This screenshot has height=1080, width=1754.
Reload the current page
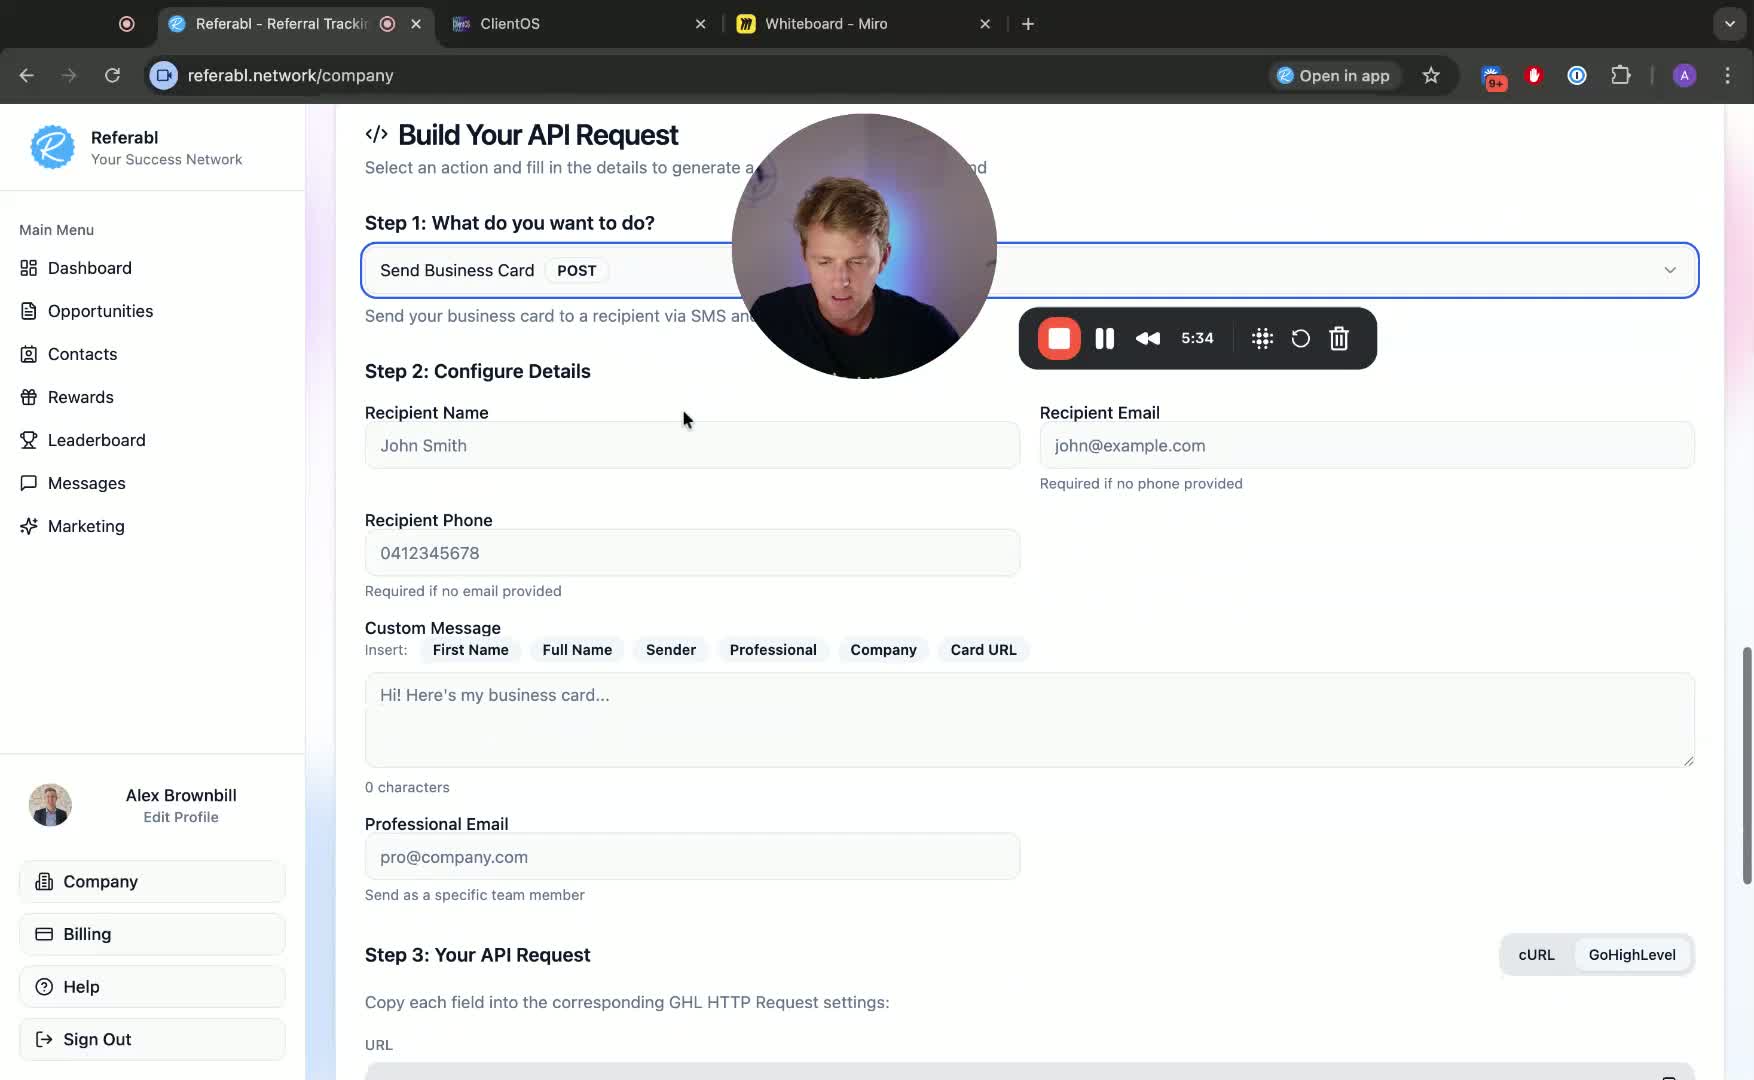[x=112, y=75]
